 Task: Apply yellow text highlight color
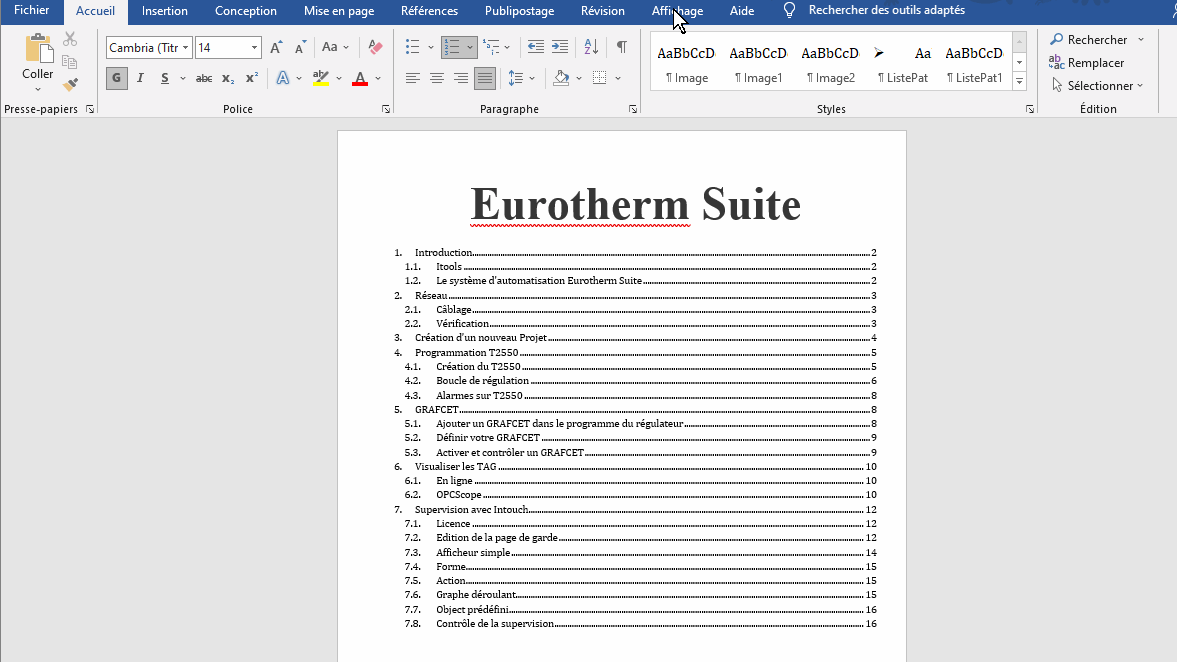pyautogui.click(x=321, y=78)
